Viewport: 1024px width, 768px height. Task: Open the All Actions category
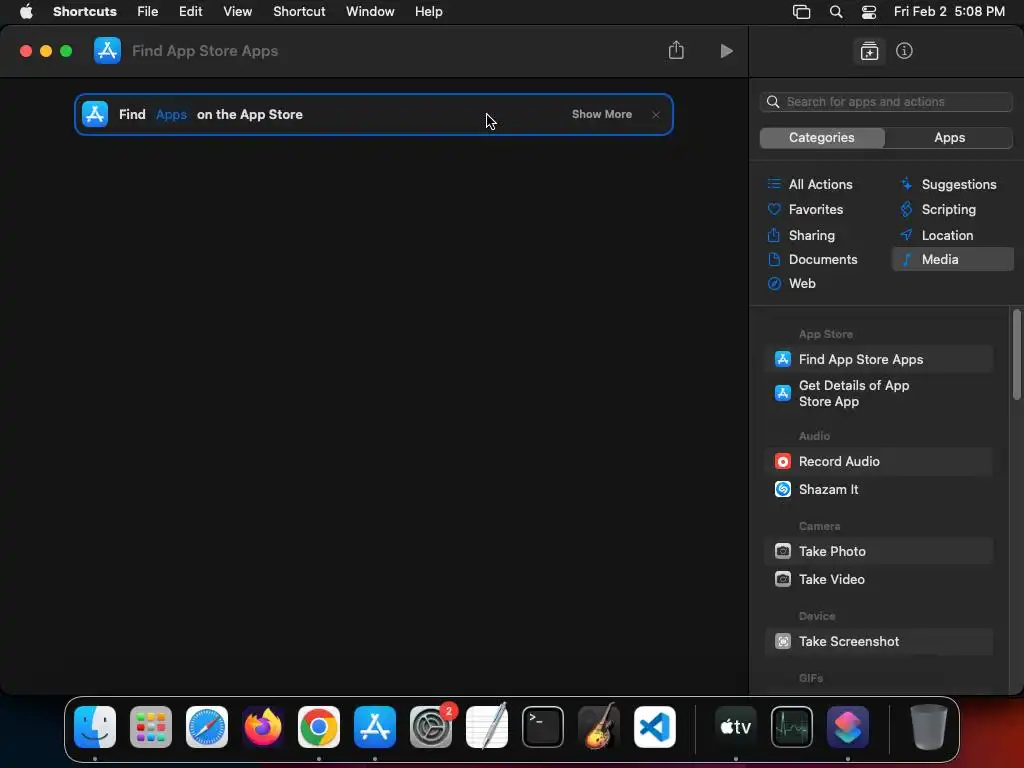click(x=810, y=184)
